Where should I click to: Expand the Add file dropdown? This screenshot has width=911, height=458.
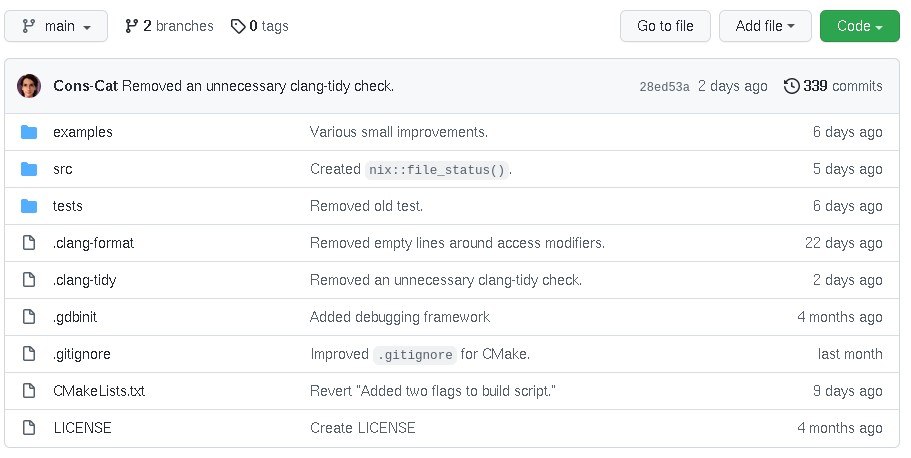pos(765,26)
